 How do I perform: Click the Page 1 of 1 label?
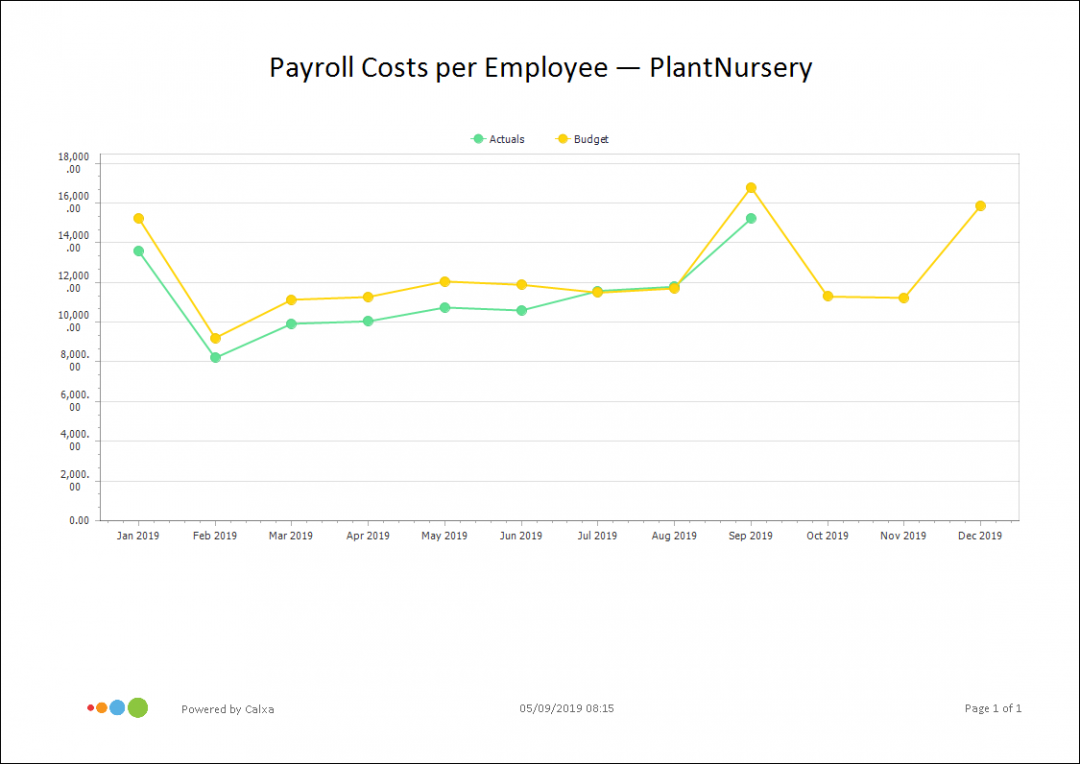[993, 708]
